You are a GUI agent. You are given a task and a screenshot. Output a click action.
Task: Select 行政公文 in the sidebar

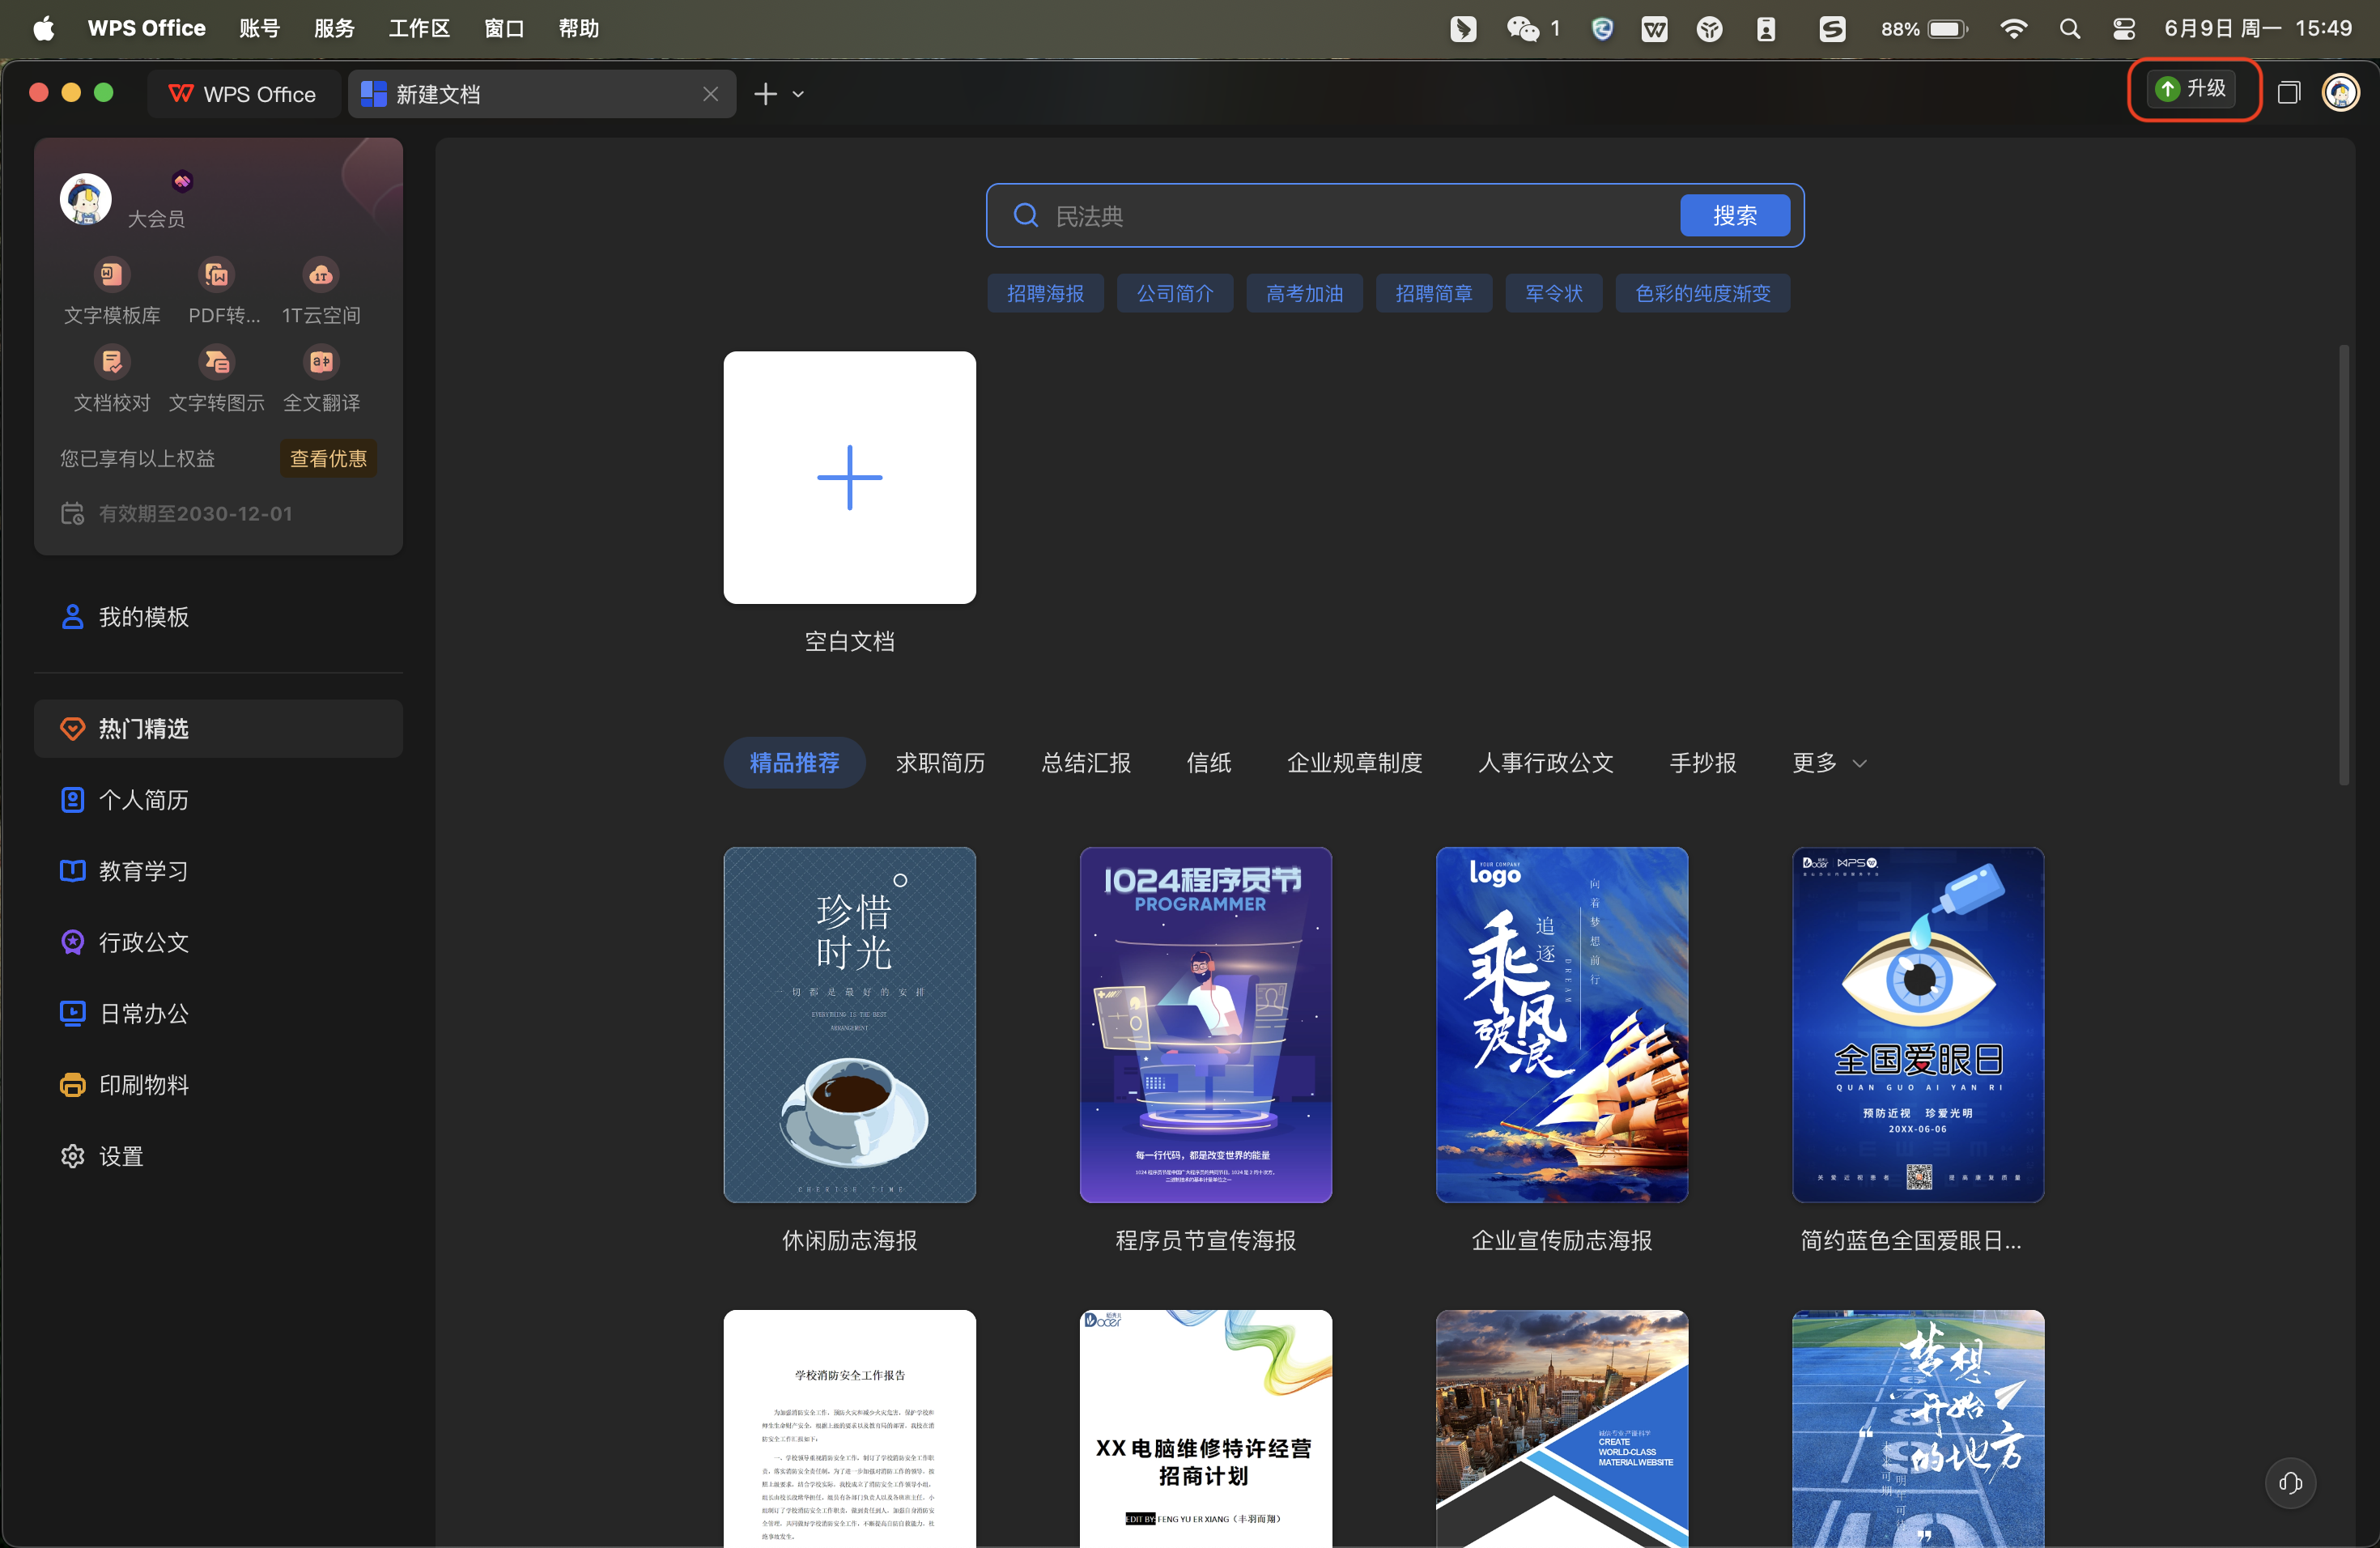(218, 942)
